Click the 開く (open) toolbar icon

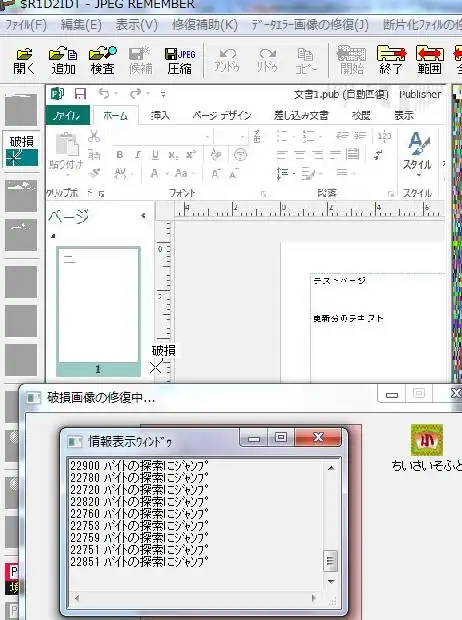(25, 61)
